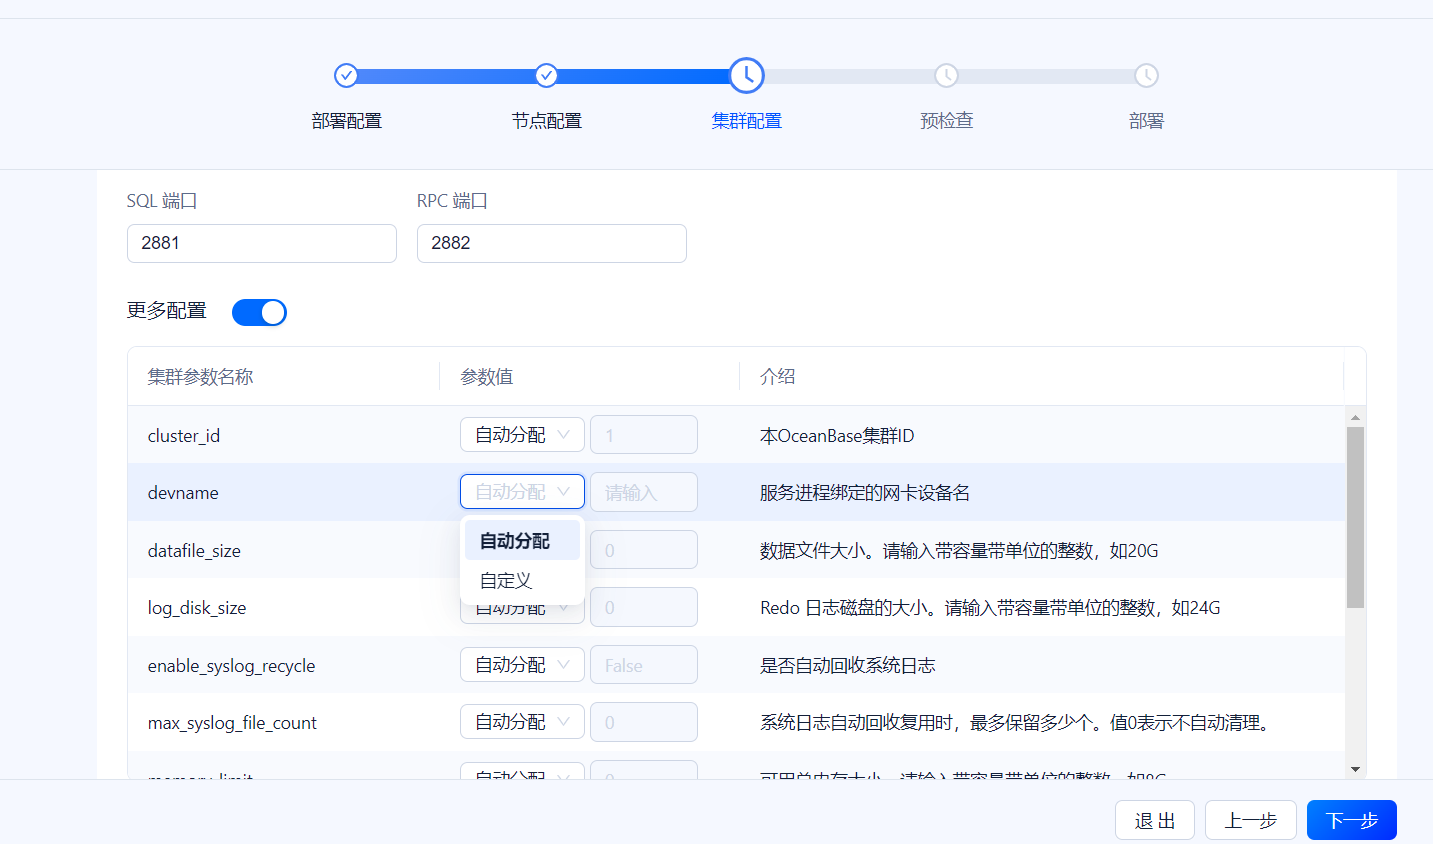Toggle the 更多配置 switch off
This screenshot has height=844, width=1433.
259,312
